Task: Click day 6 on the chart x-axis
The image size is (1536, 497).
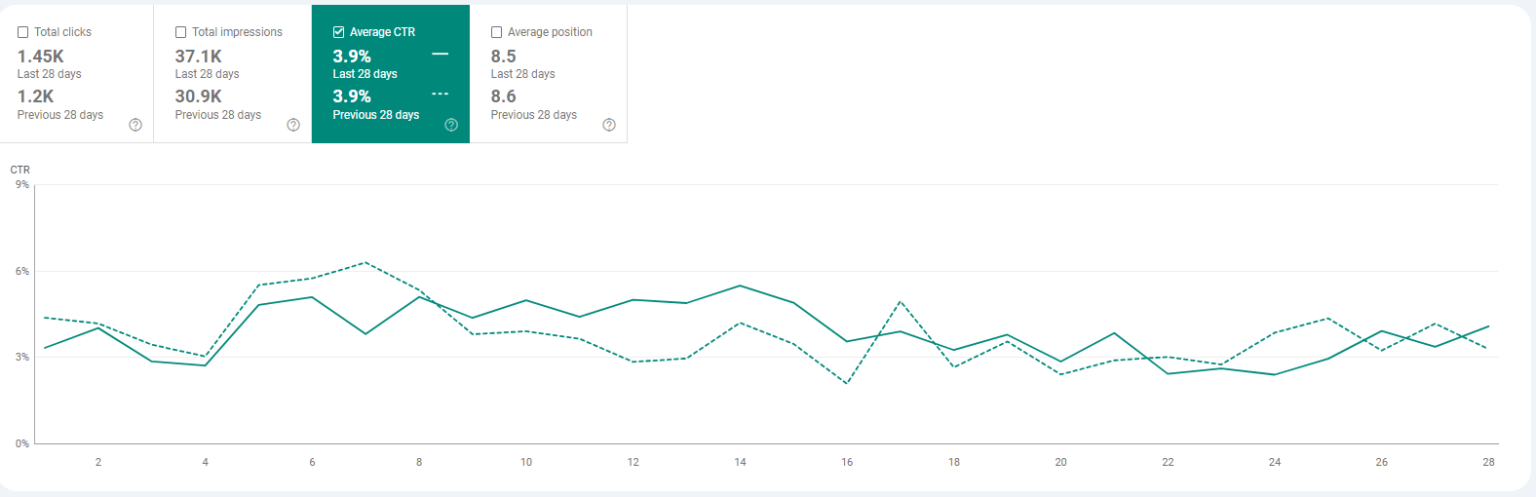Action: 312,462
